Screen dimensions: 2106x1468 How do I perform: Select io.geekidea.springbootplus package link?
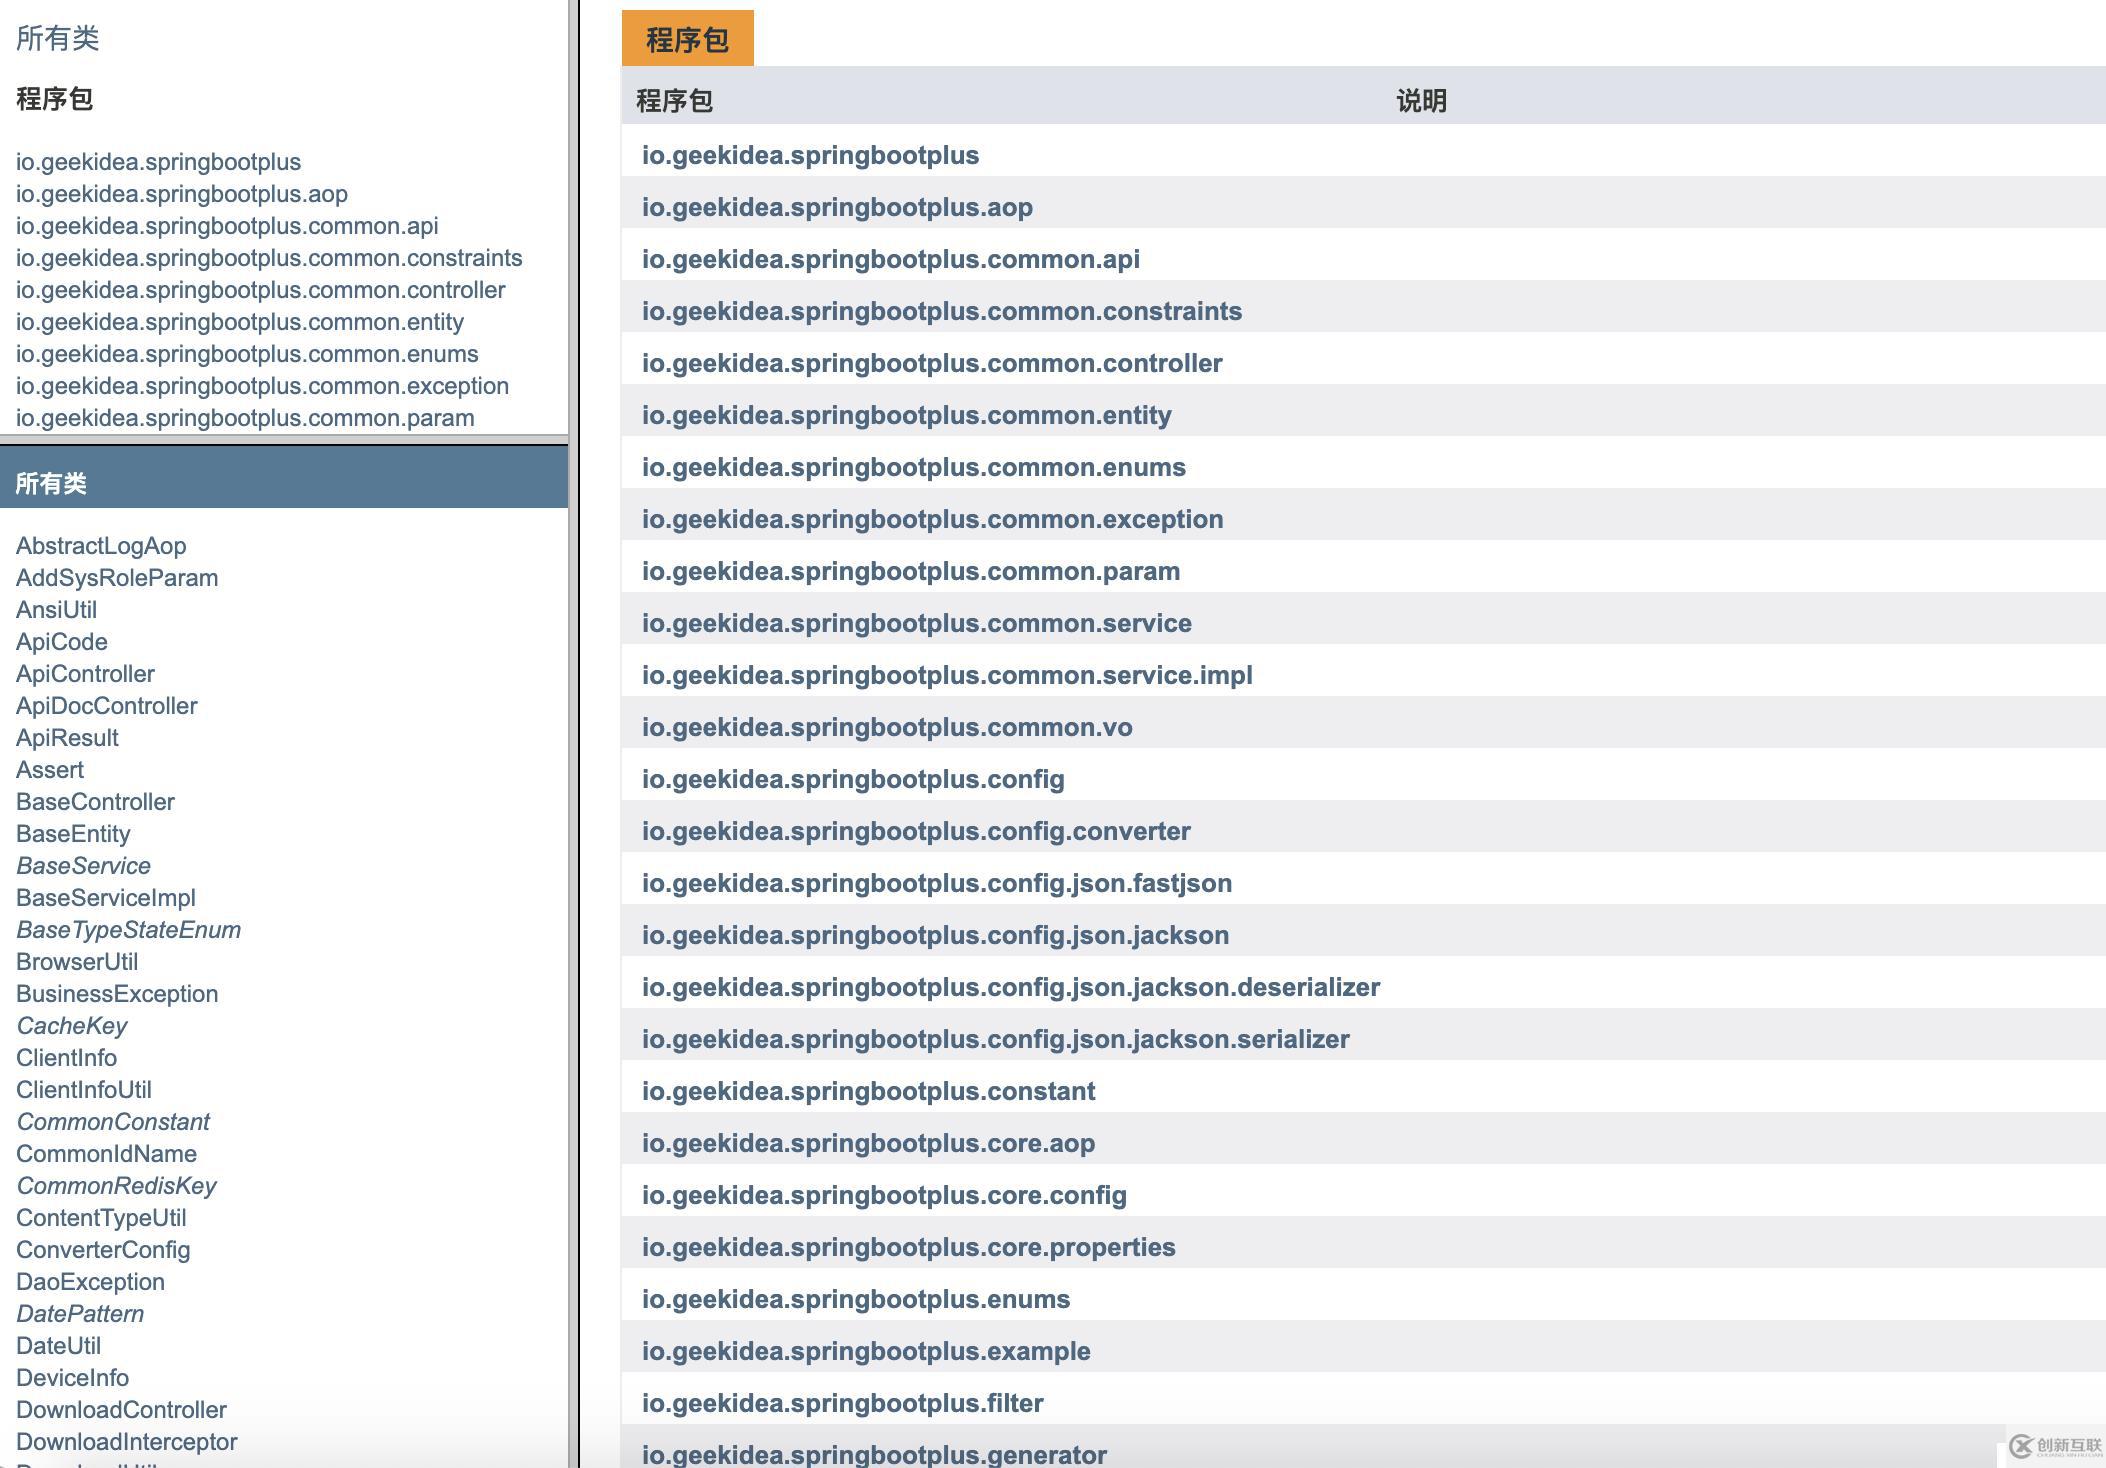811,155
